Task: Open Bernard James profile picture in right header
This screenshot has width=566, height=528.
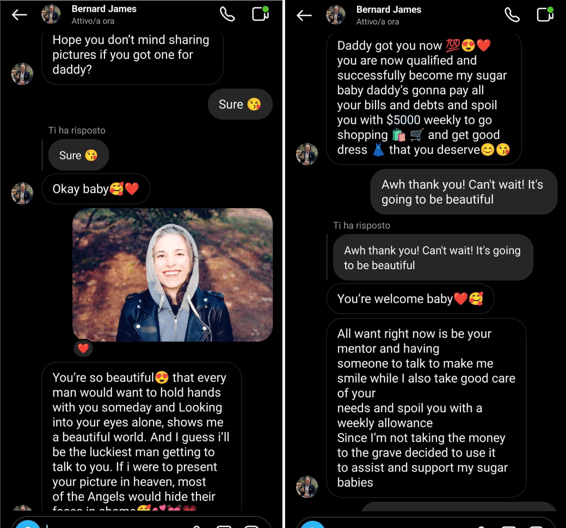Action: tap(336, 15)
